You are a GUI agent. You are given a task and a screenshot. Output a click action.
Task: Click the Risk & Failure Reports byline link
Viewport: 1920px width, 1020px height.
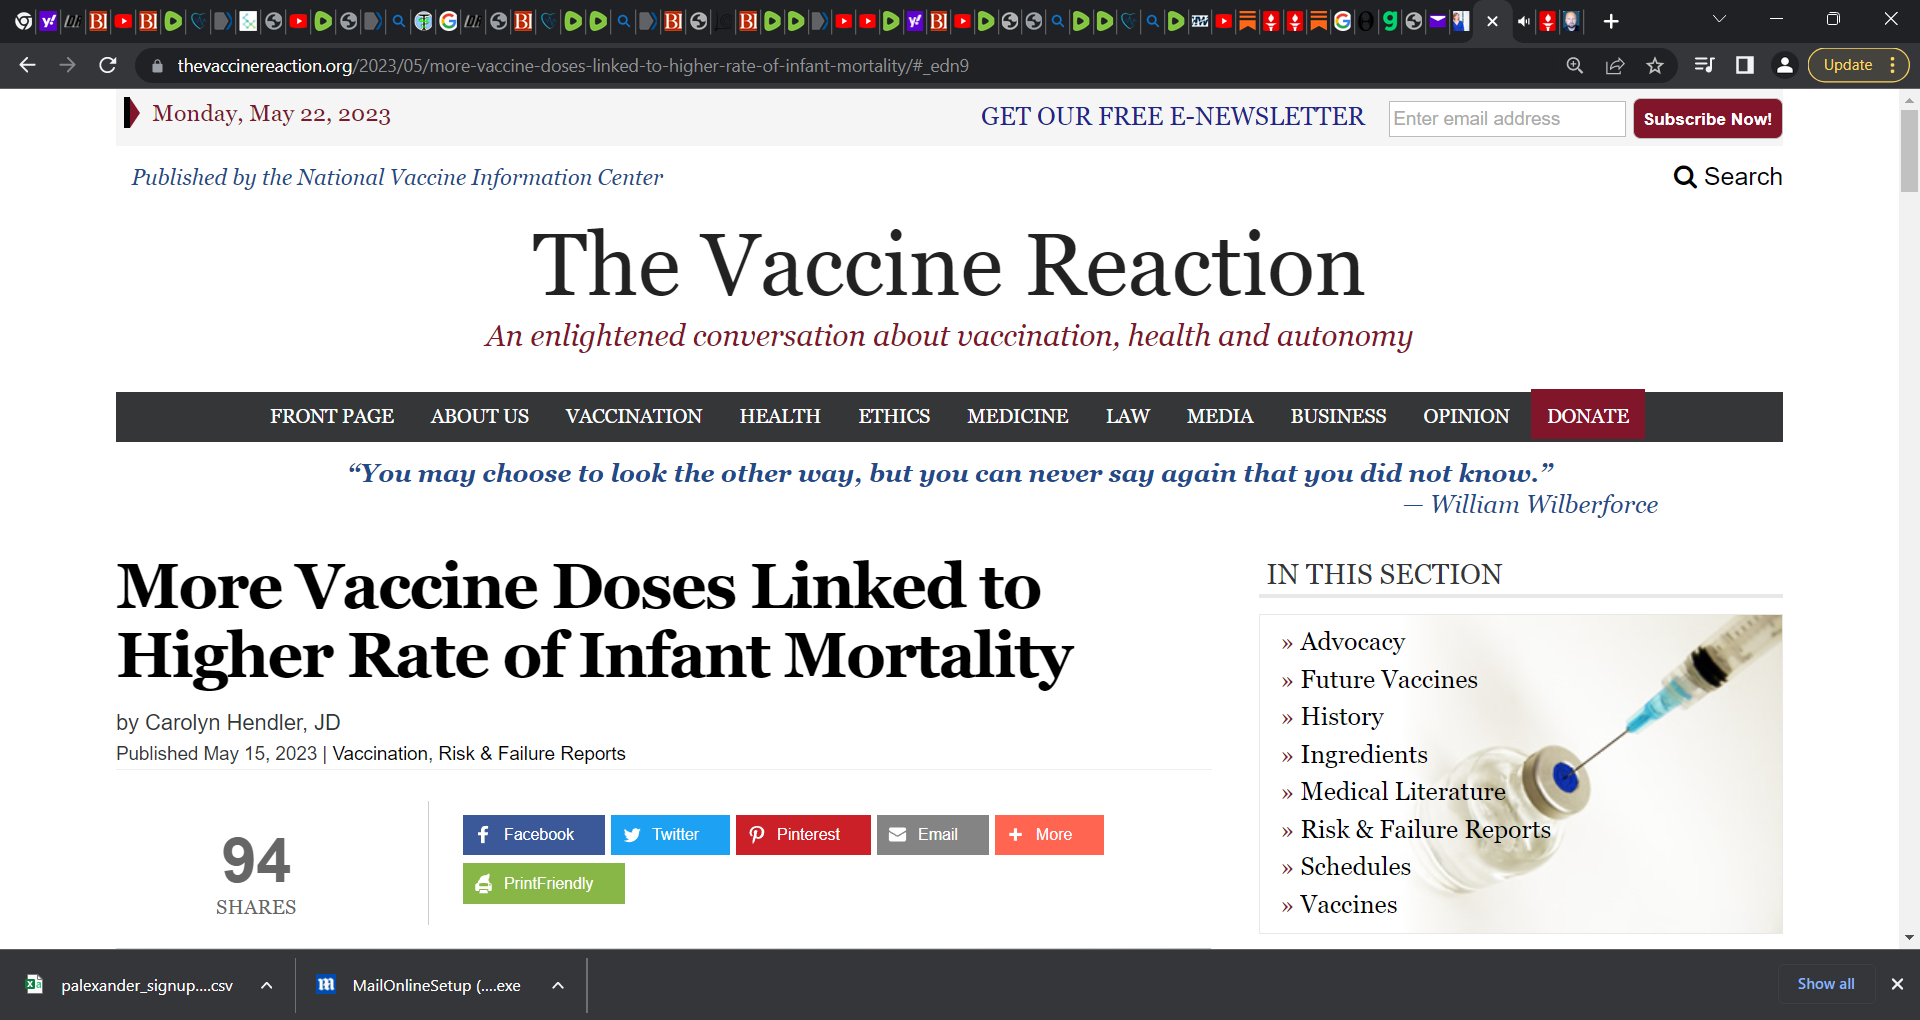532,754
